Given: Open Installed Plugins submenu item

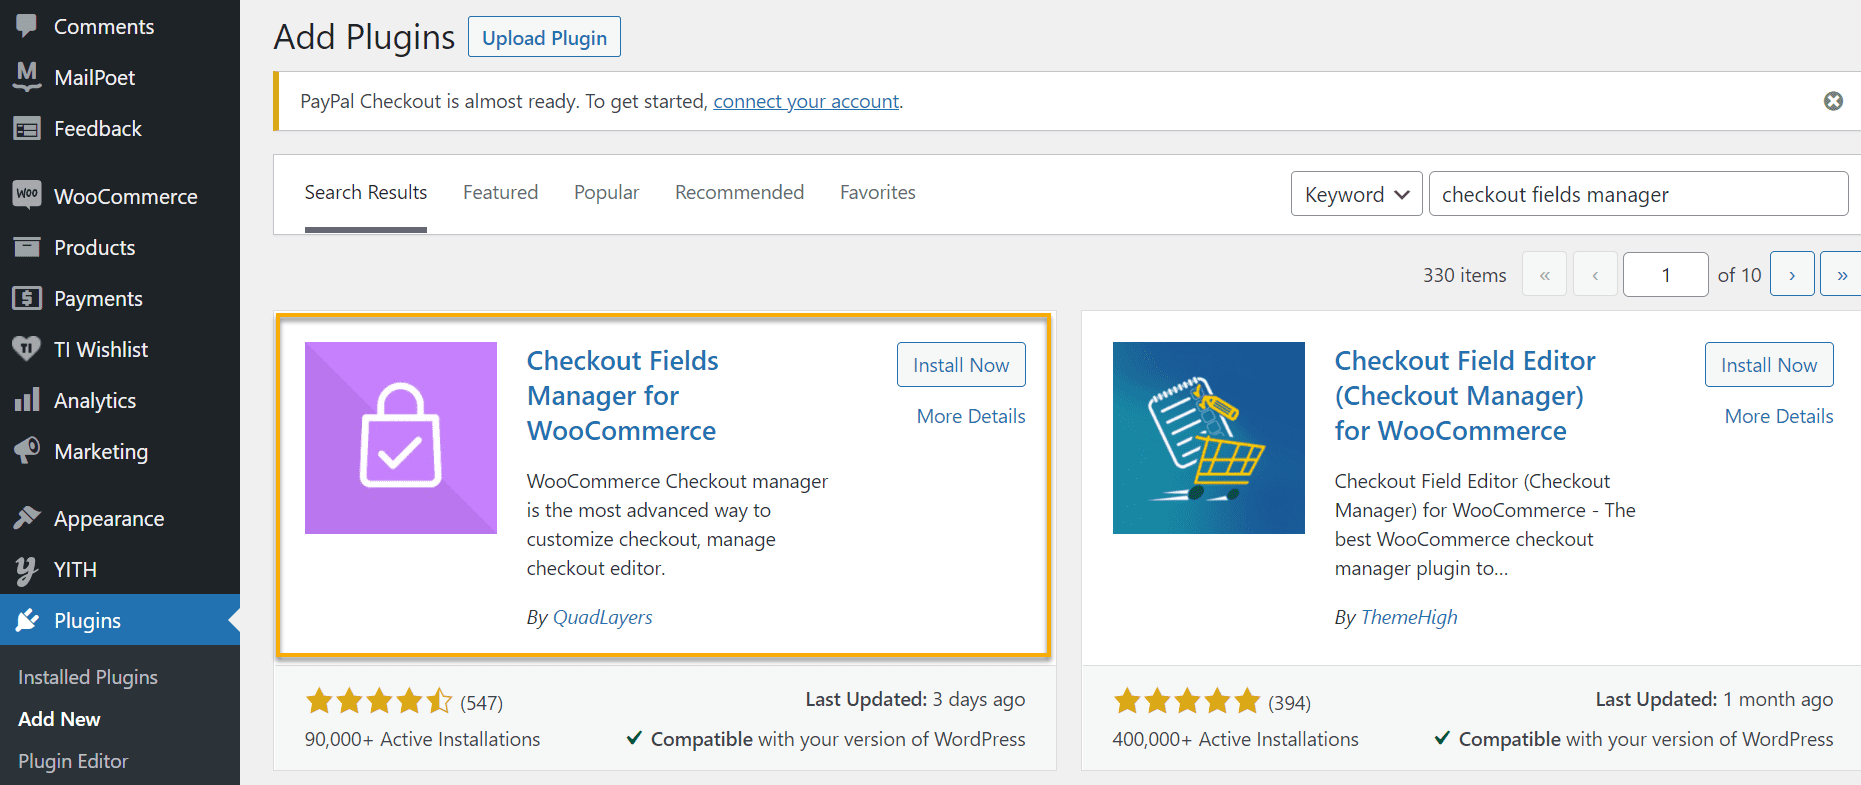Looking at the screenshot, I should coord(88,677).
